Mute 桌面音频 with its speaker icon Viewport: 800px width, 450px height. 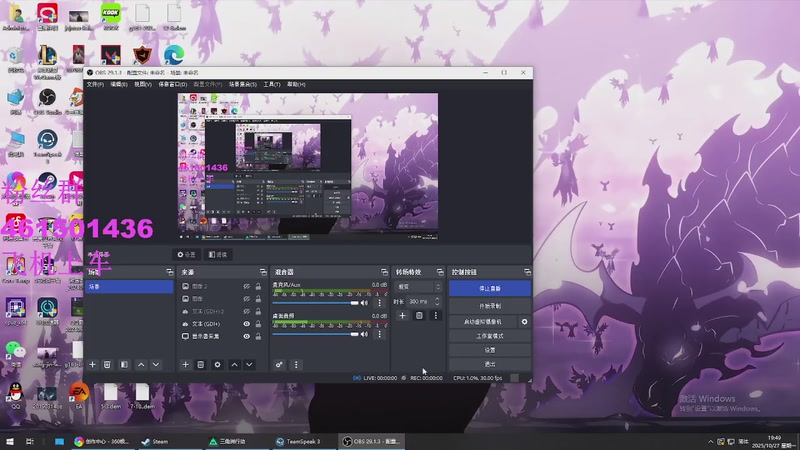(364, 334)
